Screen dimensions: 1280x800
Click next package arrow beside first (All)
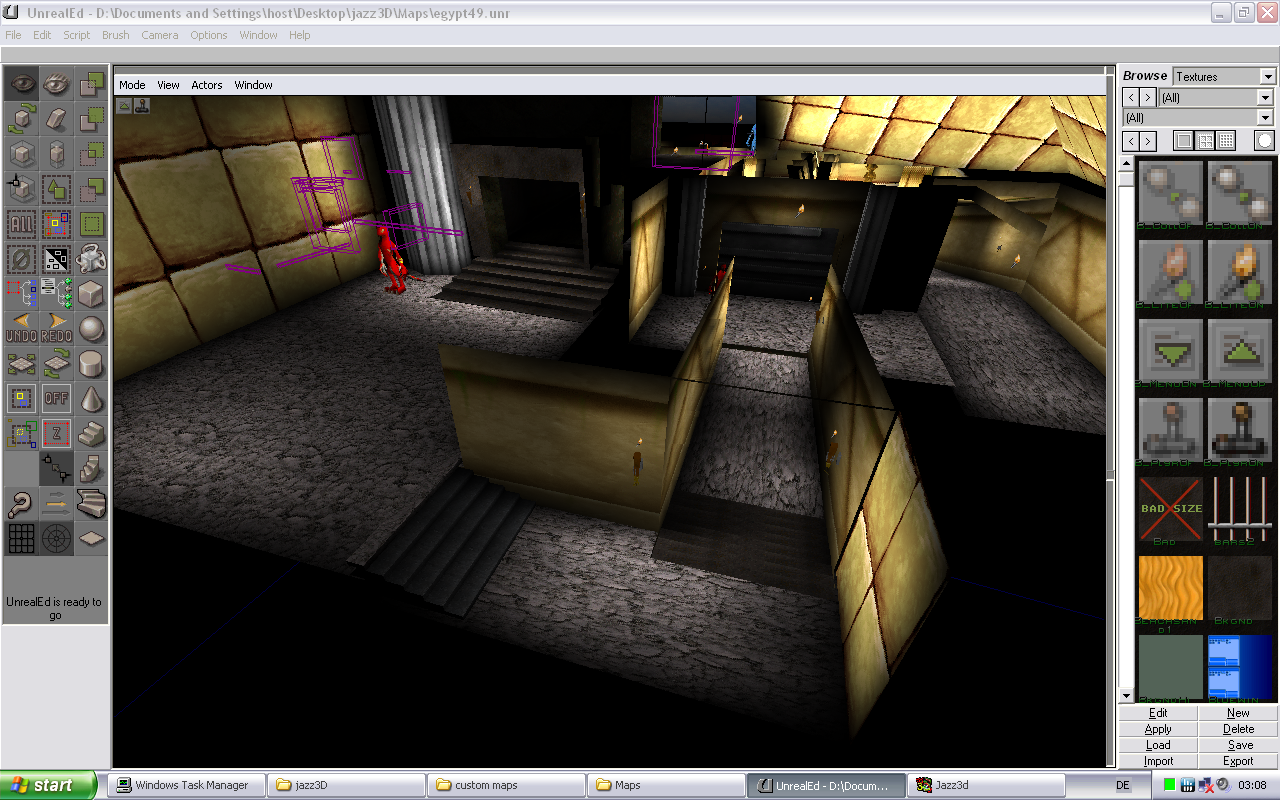(x=1148, y=97)
